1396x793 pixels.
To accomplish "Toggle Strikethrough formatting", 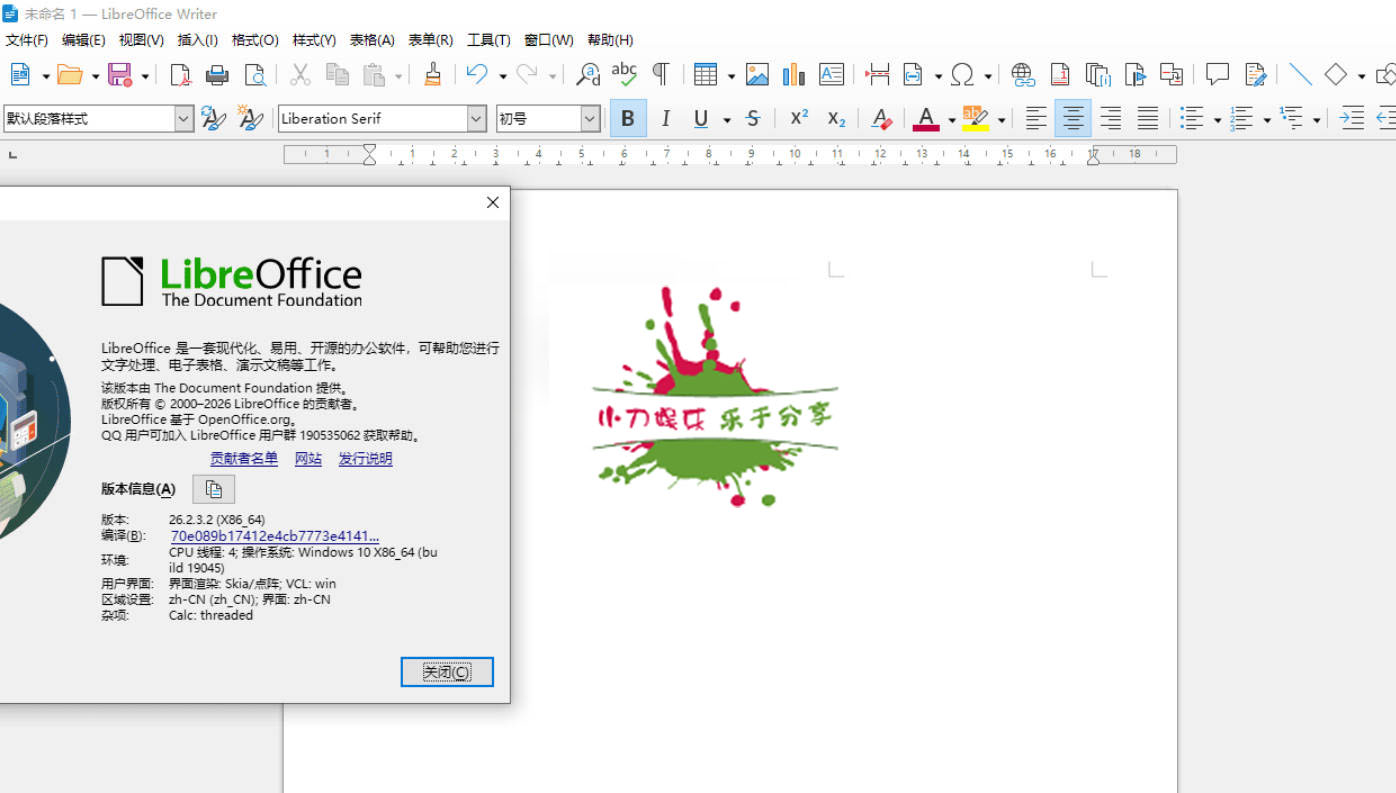I will coord(753,119).
